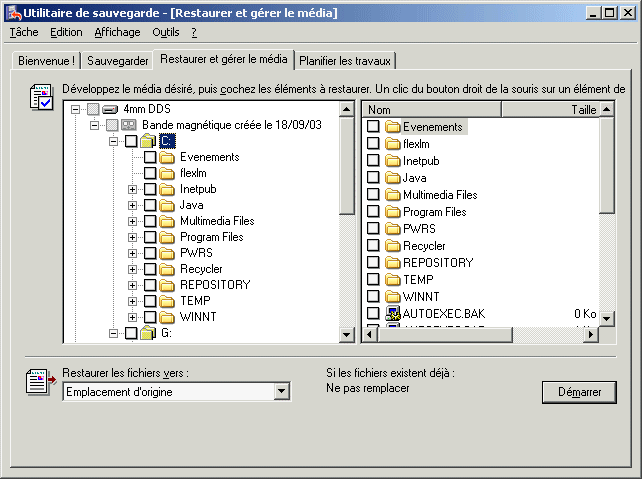This screenshot has width=642, height=479.
Task: Open the Planifier les travaux tab
Action: pyautogui.click(x=346, y=60)
